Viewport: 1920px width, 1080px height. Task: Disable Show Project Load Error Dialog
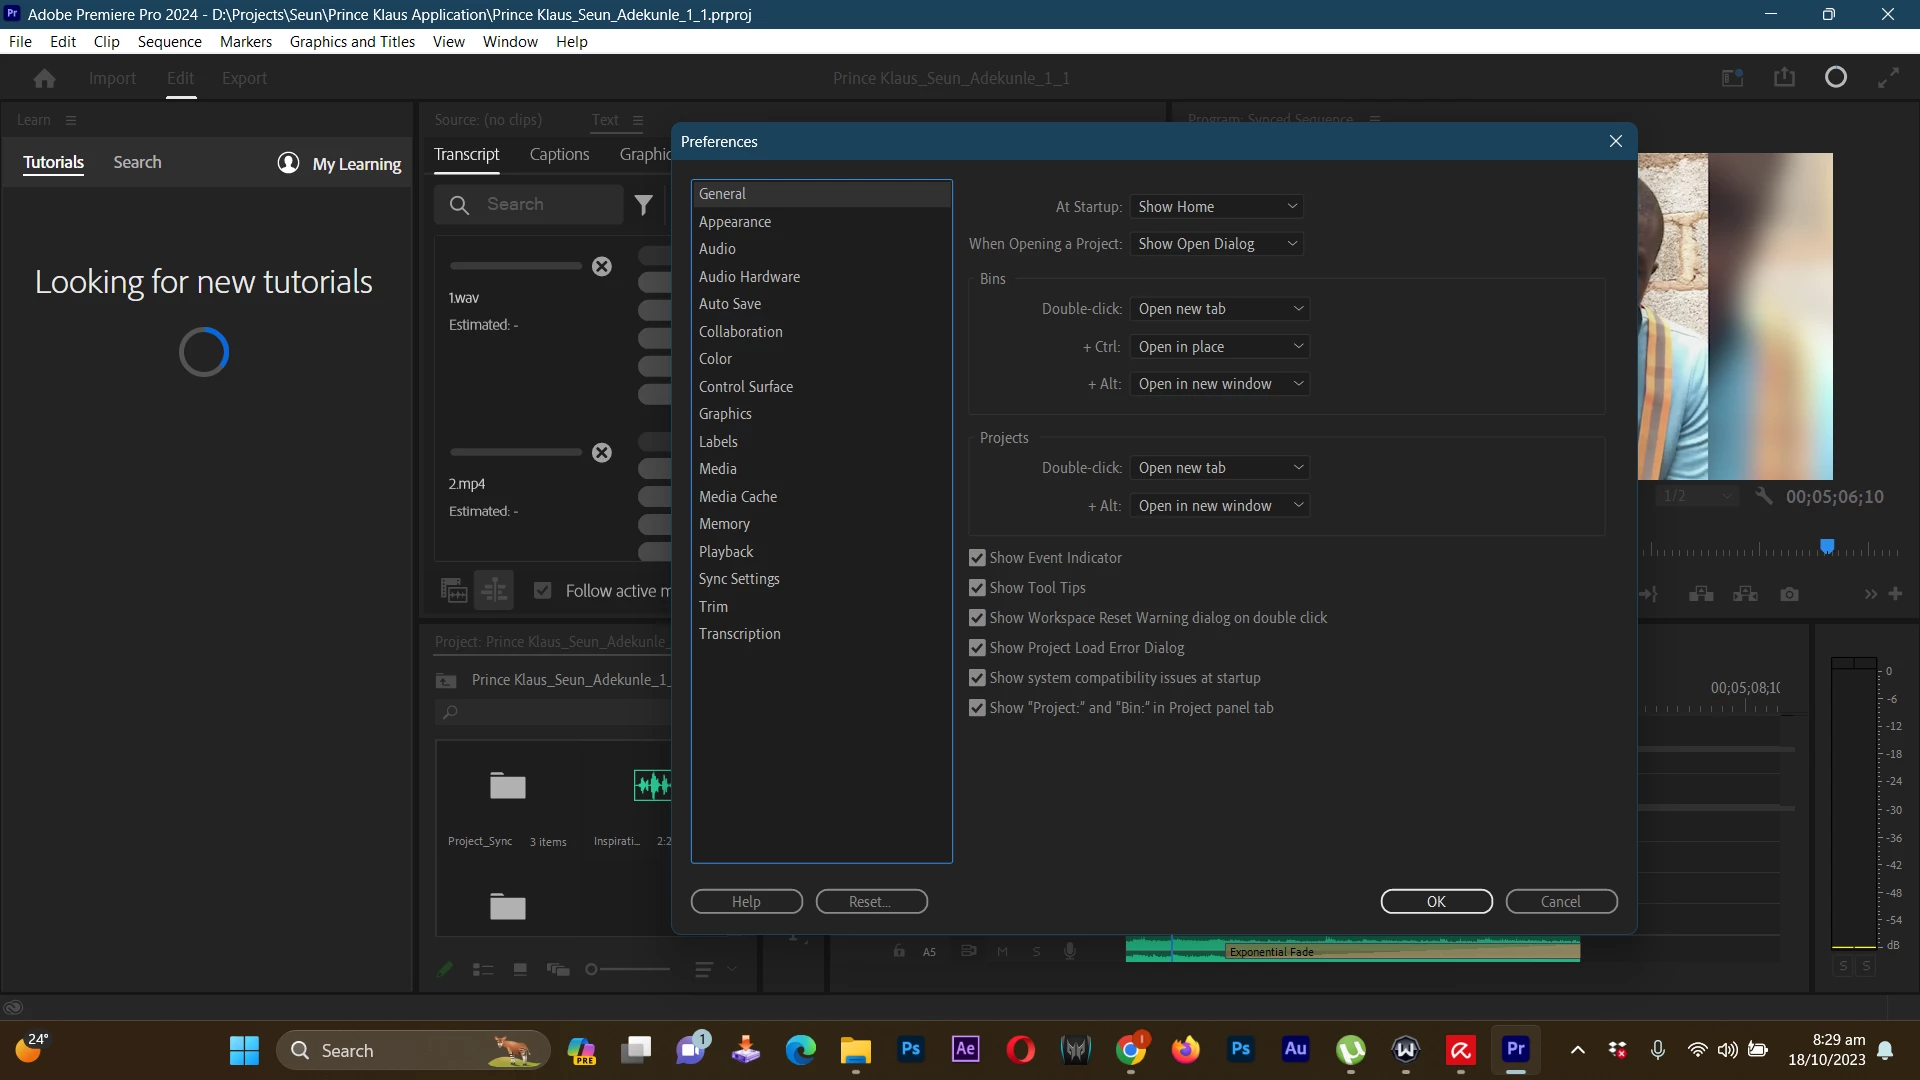[977, 648]
